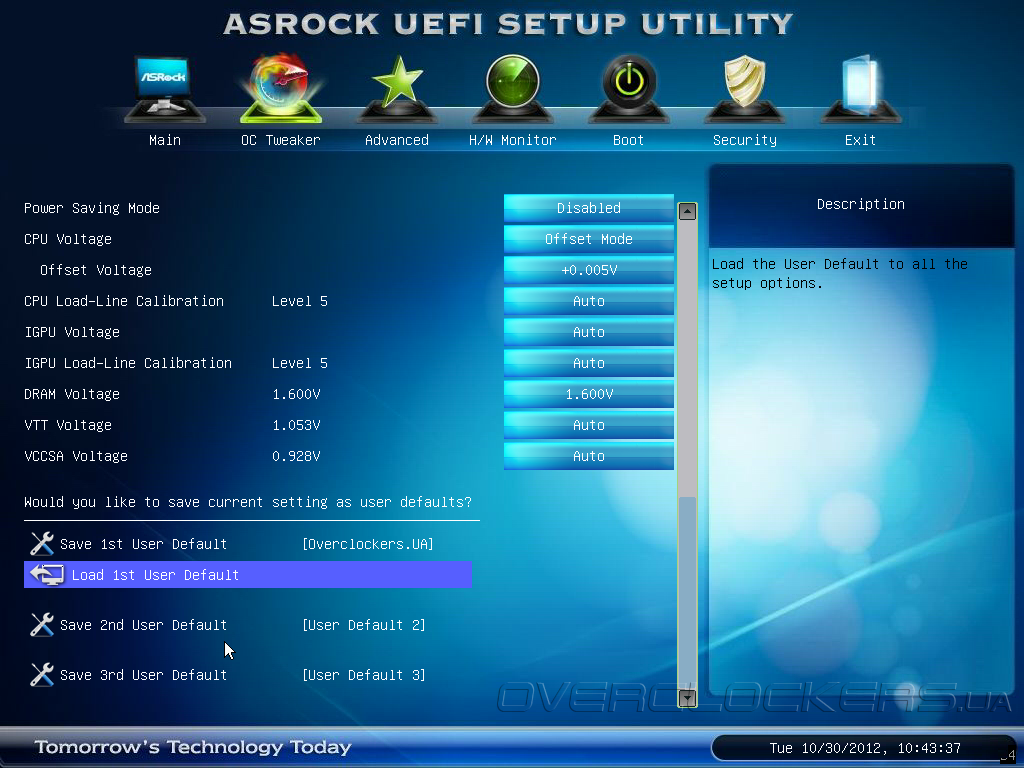Select the IGPU Voltage label

[x=72, y=332]
